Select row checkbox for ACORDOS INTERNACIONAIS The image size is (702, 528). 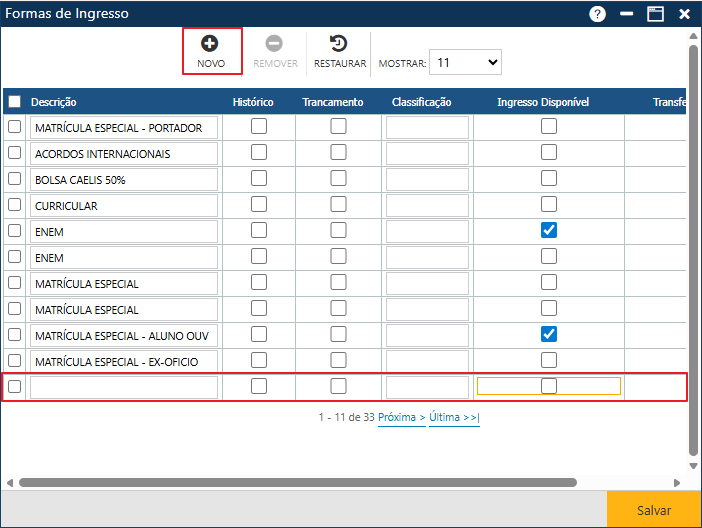14,153
